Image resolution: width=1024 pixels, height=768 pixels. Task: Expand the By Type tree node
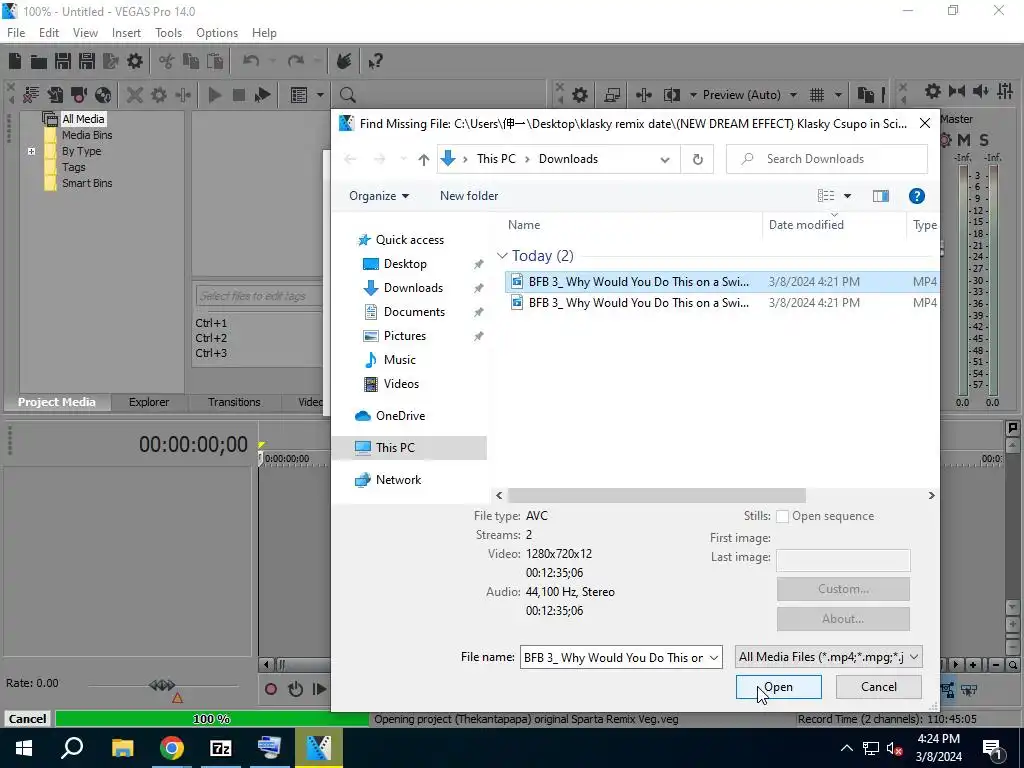tap(31, 152)
